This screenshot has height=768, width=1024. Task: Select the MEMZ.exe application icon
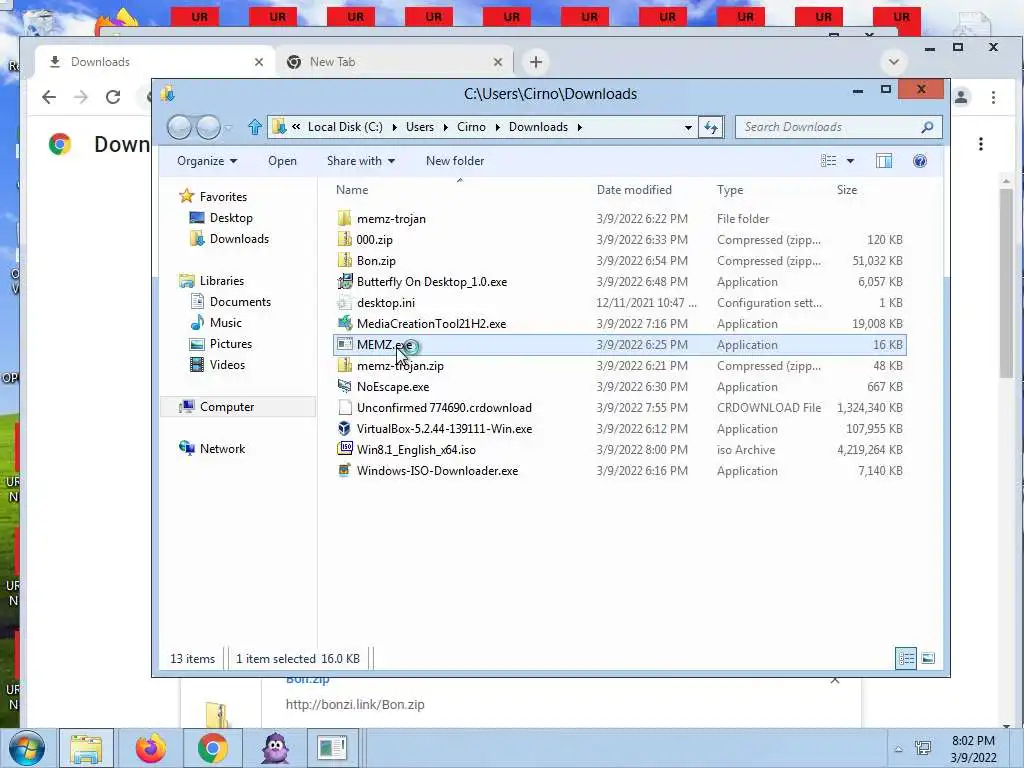pos(345,344)
